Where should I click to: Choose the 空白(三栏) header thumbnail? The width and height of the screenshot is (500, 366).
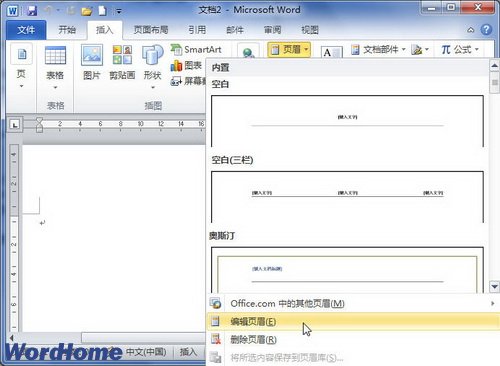[x=347, y=197]
